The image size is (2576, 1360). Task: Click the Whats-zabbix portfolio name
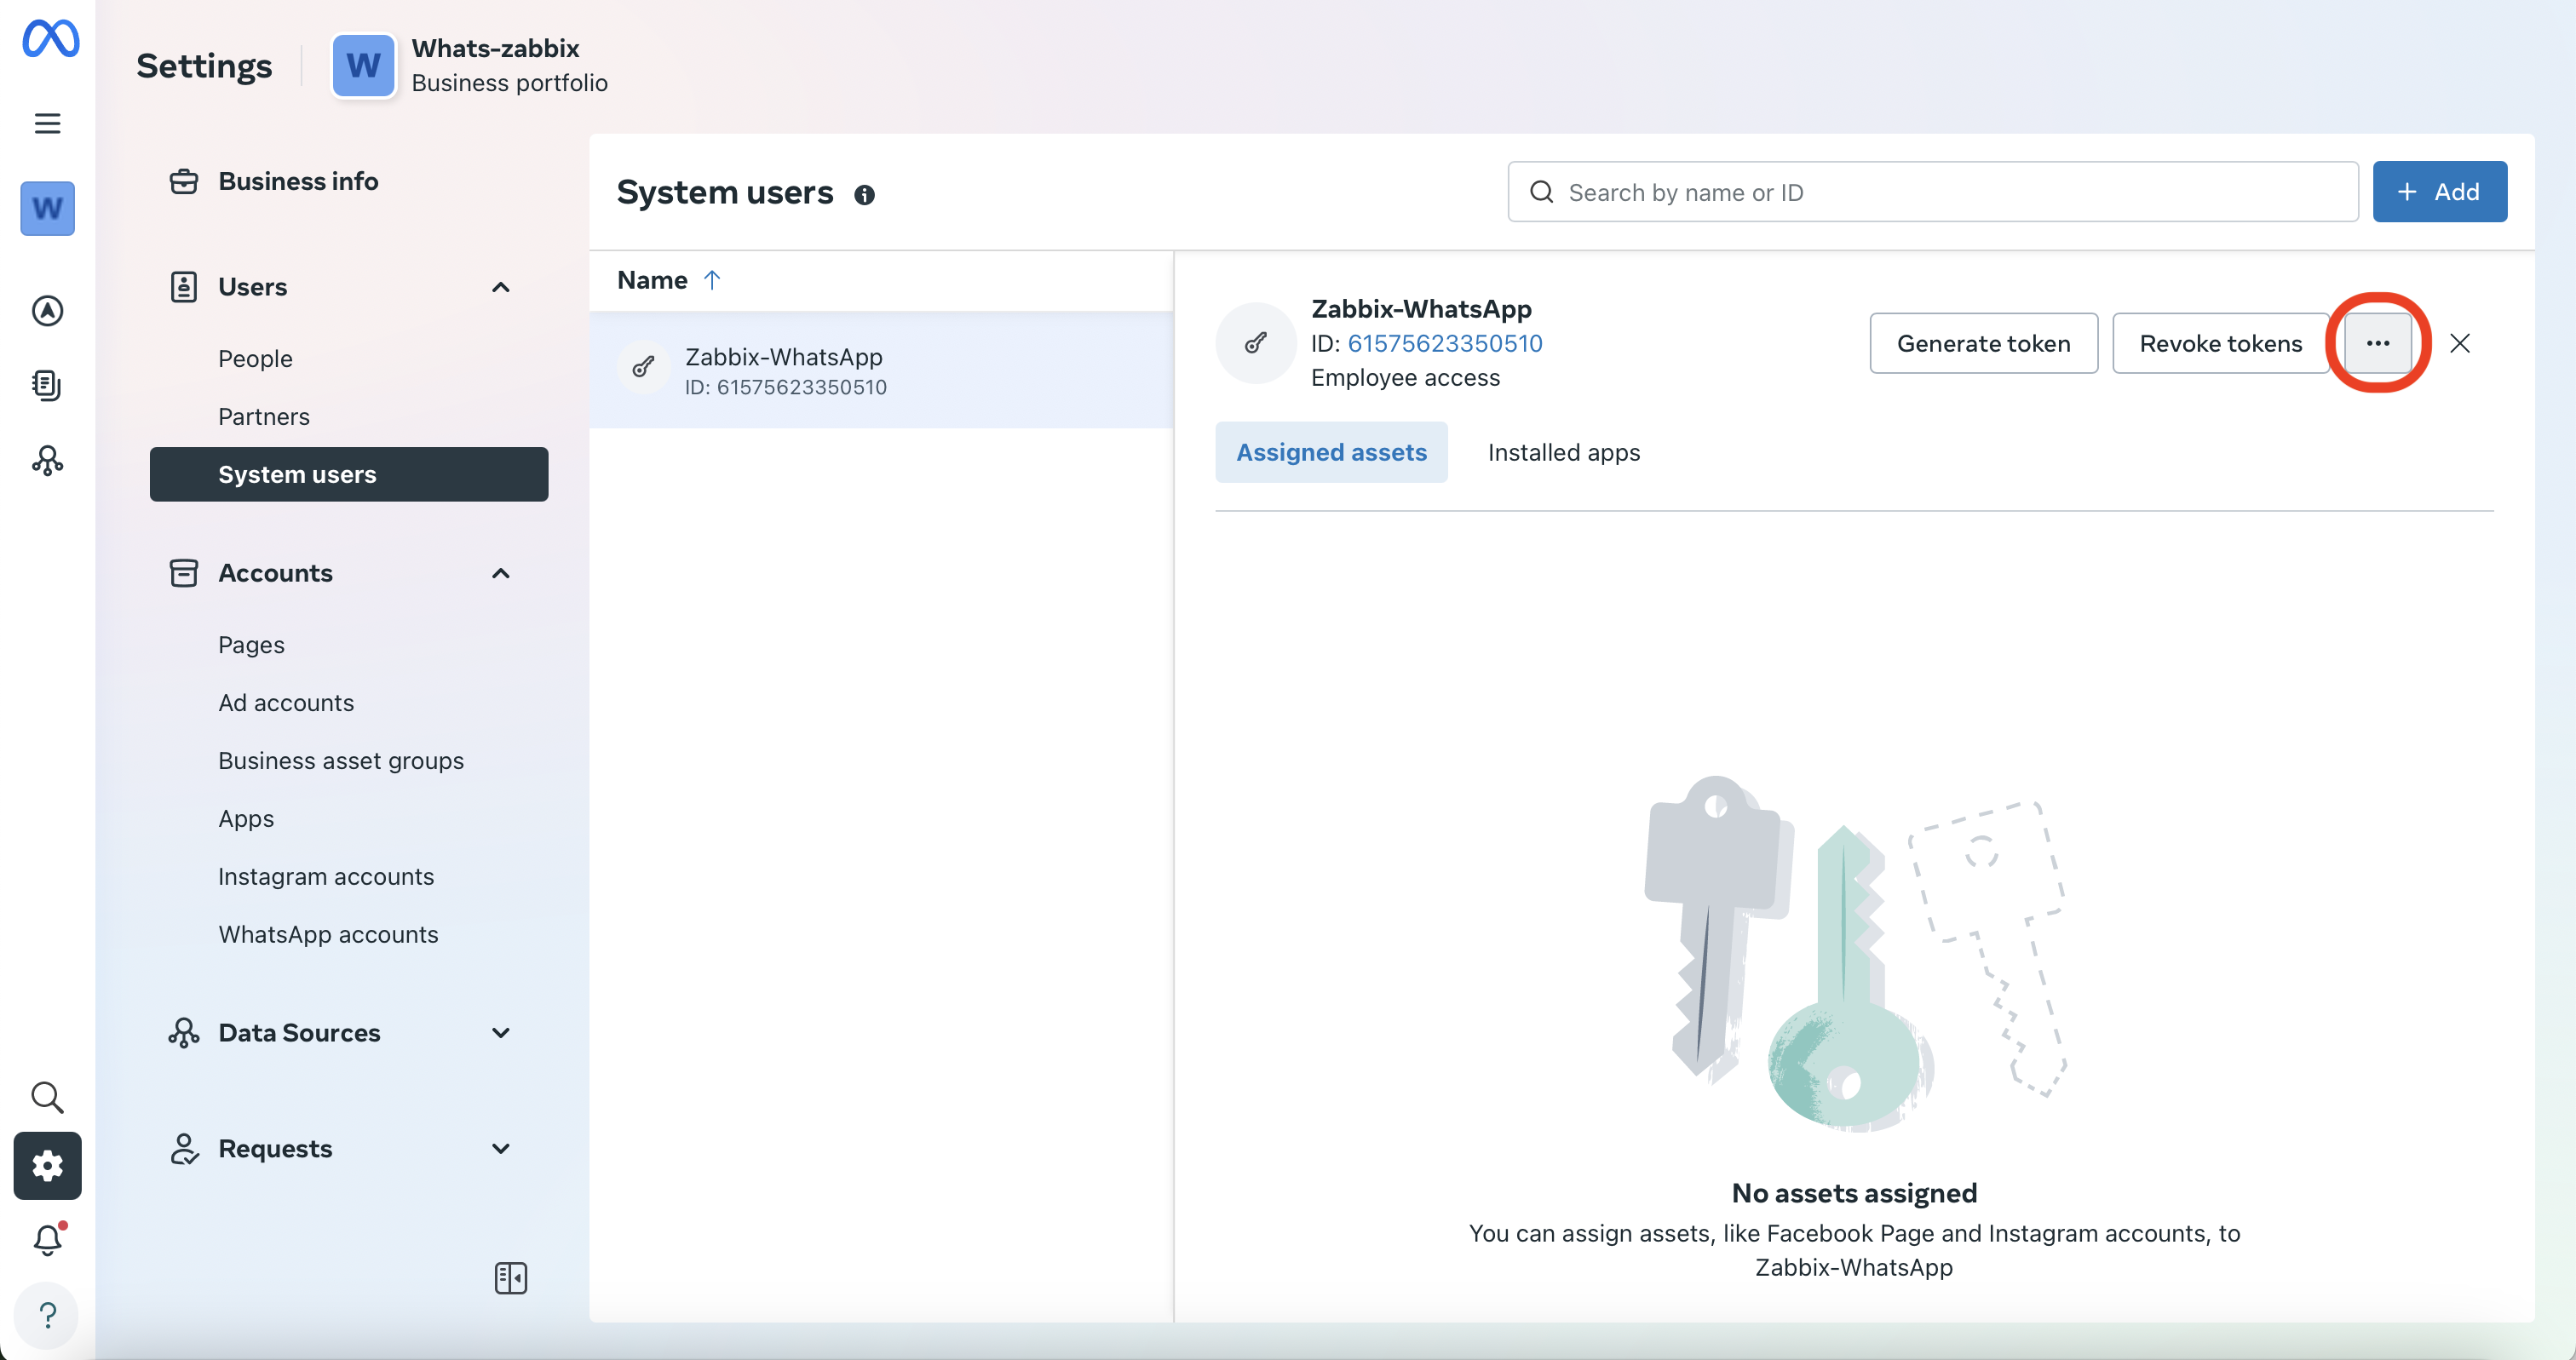pyautogui.click(x=495, y=48)
